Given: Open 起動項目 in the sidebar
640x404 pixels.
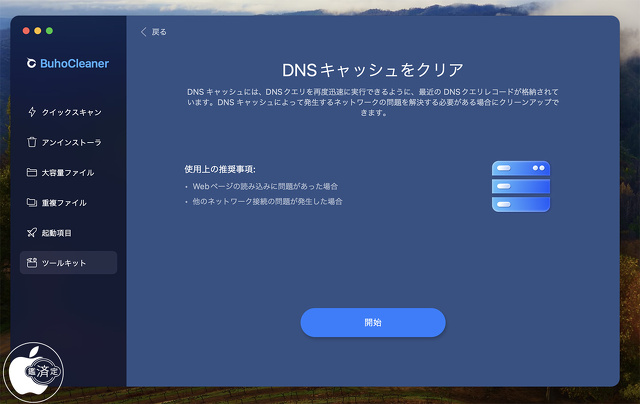Looking at the screenshot, I should (68, 233).
